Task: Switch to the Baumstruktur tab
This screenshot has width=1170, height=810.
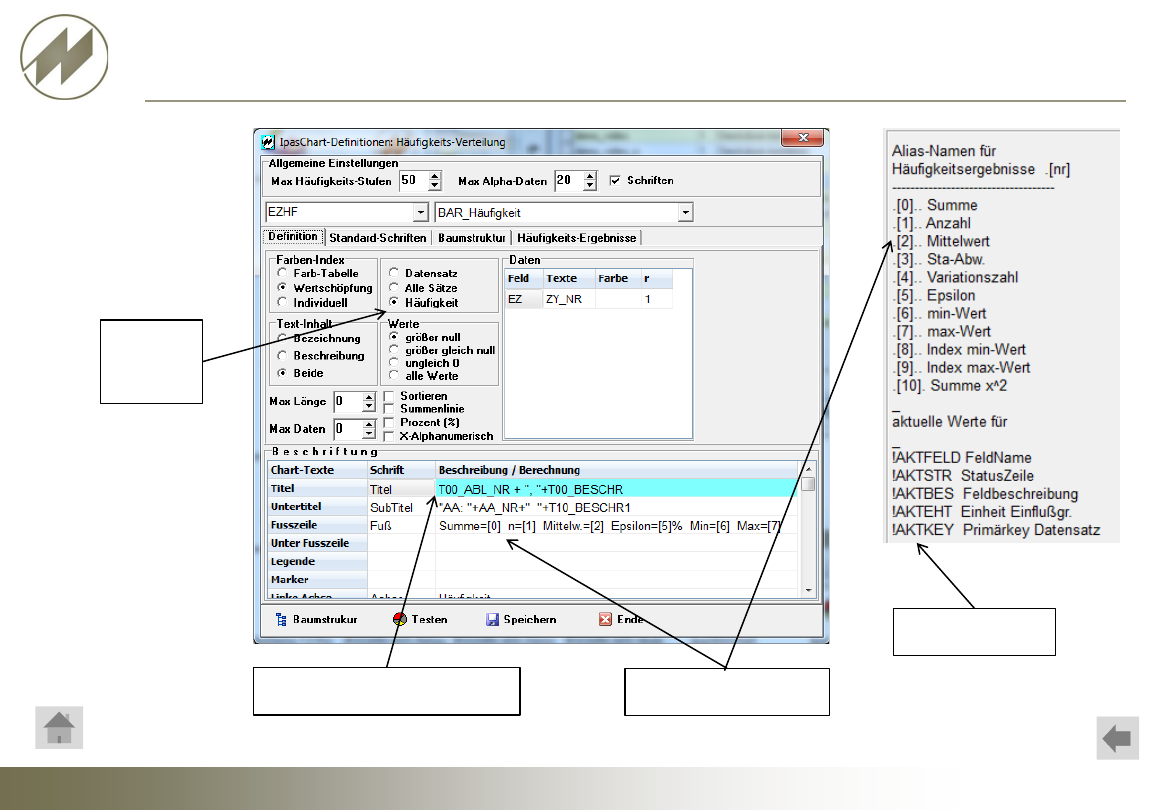Action: pos(472,238)
